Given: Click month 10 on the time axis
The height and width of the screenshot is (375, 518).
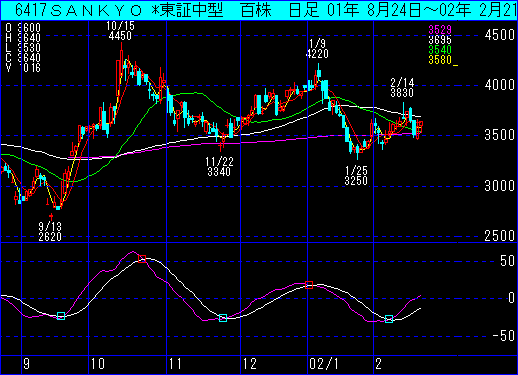Looking at the screenshot, I should (x=98, y=364).
